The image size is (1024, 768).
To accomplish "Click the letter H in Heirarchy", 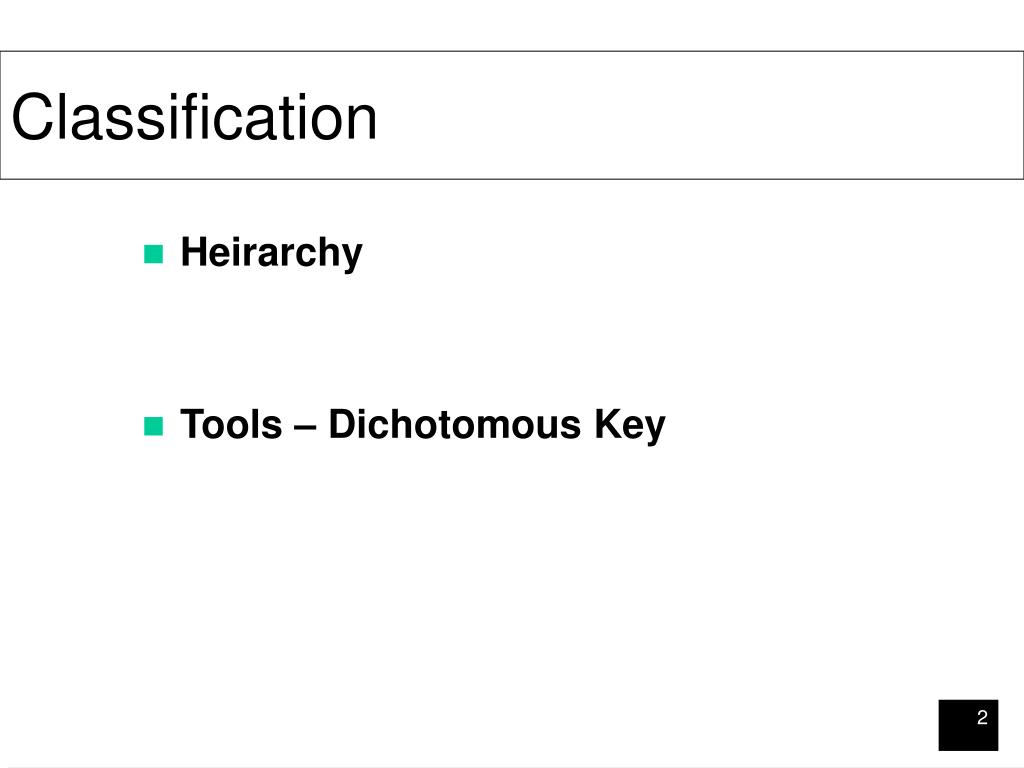I will click(194, 251).
